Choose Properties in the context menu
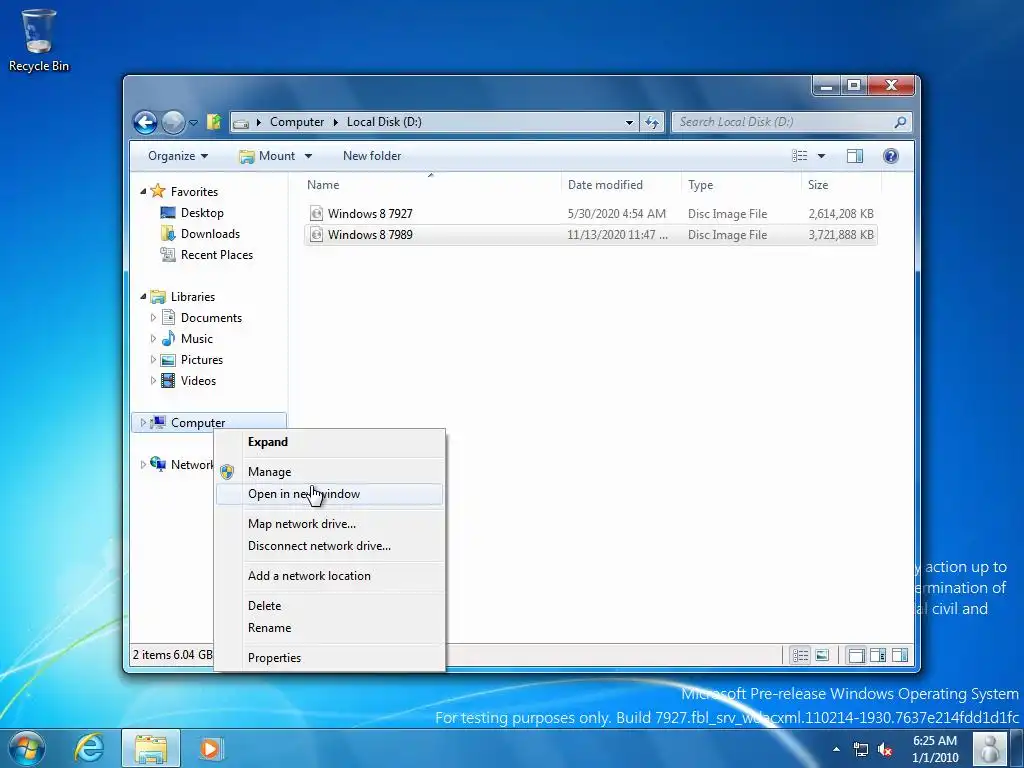The height and width of the screenshot is (768, 1024). click(x=330, y=658)
